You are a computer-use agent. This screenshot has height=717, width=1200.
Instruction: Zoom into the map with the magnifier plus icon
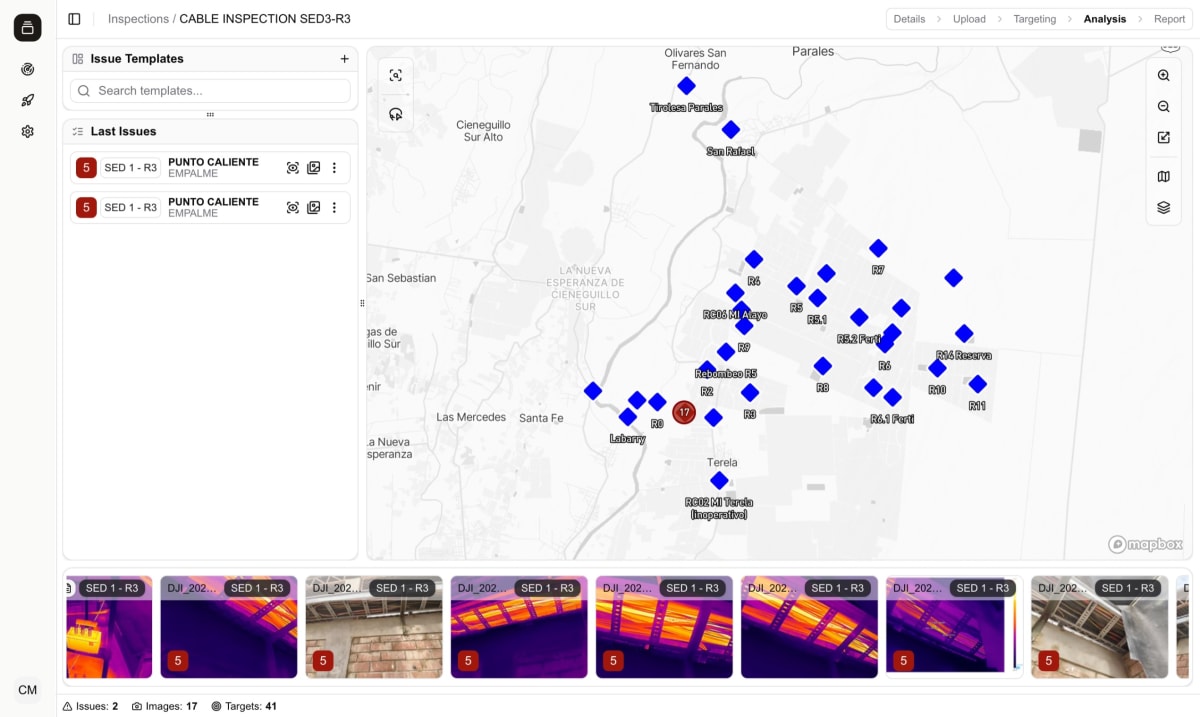tap(1163, 75)
